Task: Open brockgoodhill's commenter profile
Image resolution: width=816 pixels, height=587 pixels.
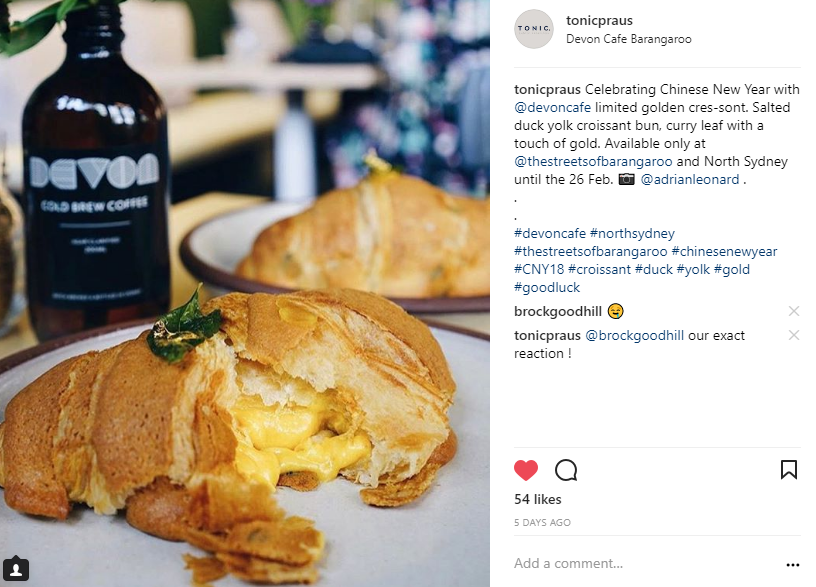Action: click(x=557, y=311)
